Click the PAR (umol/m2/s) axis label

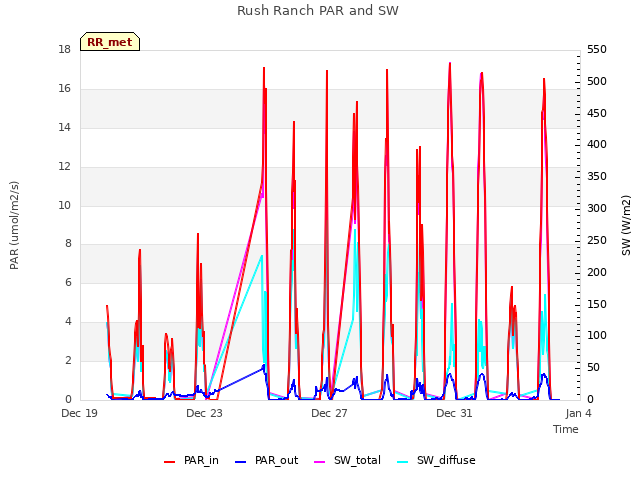(14, 225)
